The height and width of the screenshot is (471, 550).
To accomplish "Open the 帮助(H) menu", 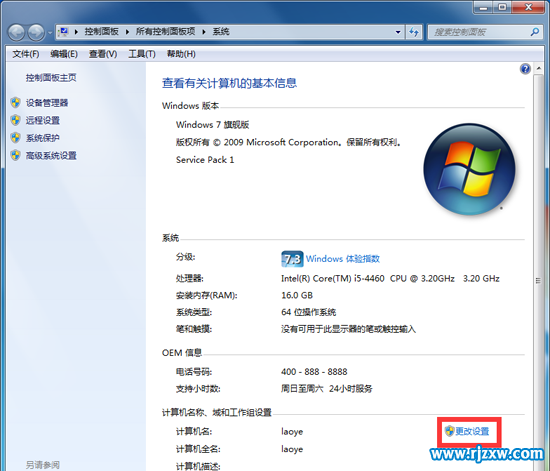I will 181,54.
